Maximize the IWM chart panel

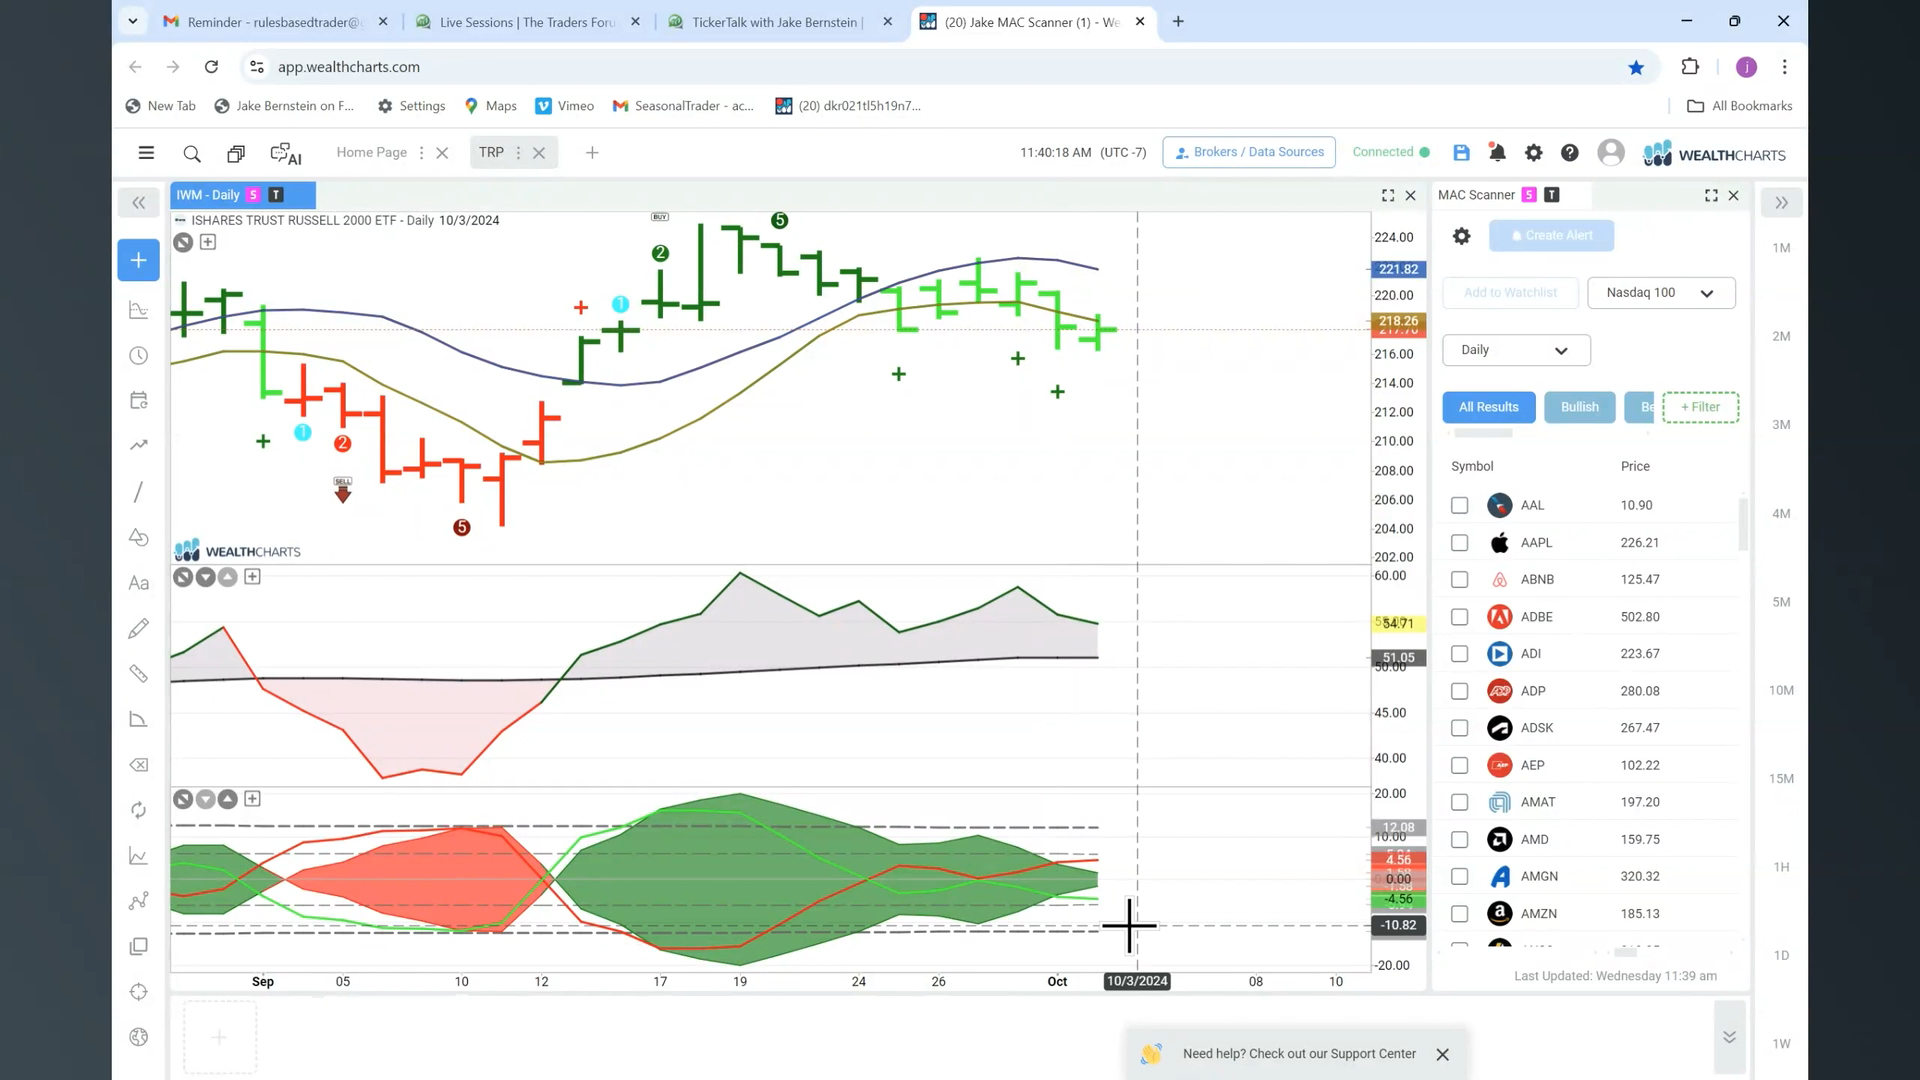(x=1388, y=195)
